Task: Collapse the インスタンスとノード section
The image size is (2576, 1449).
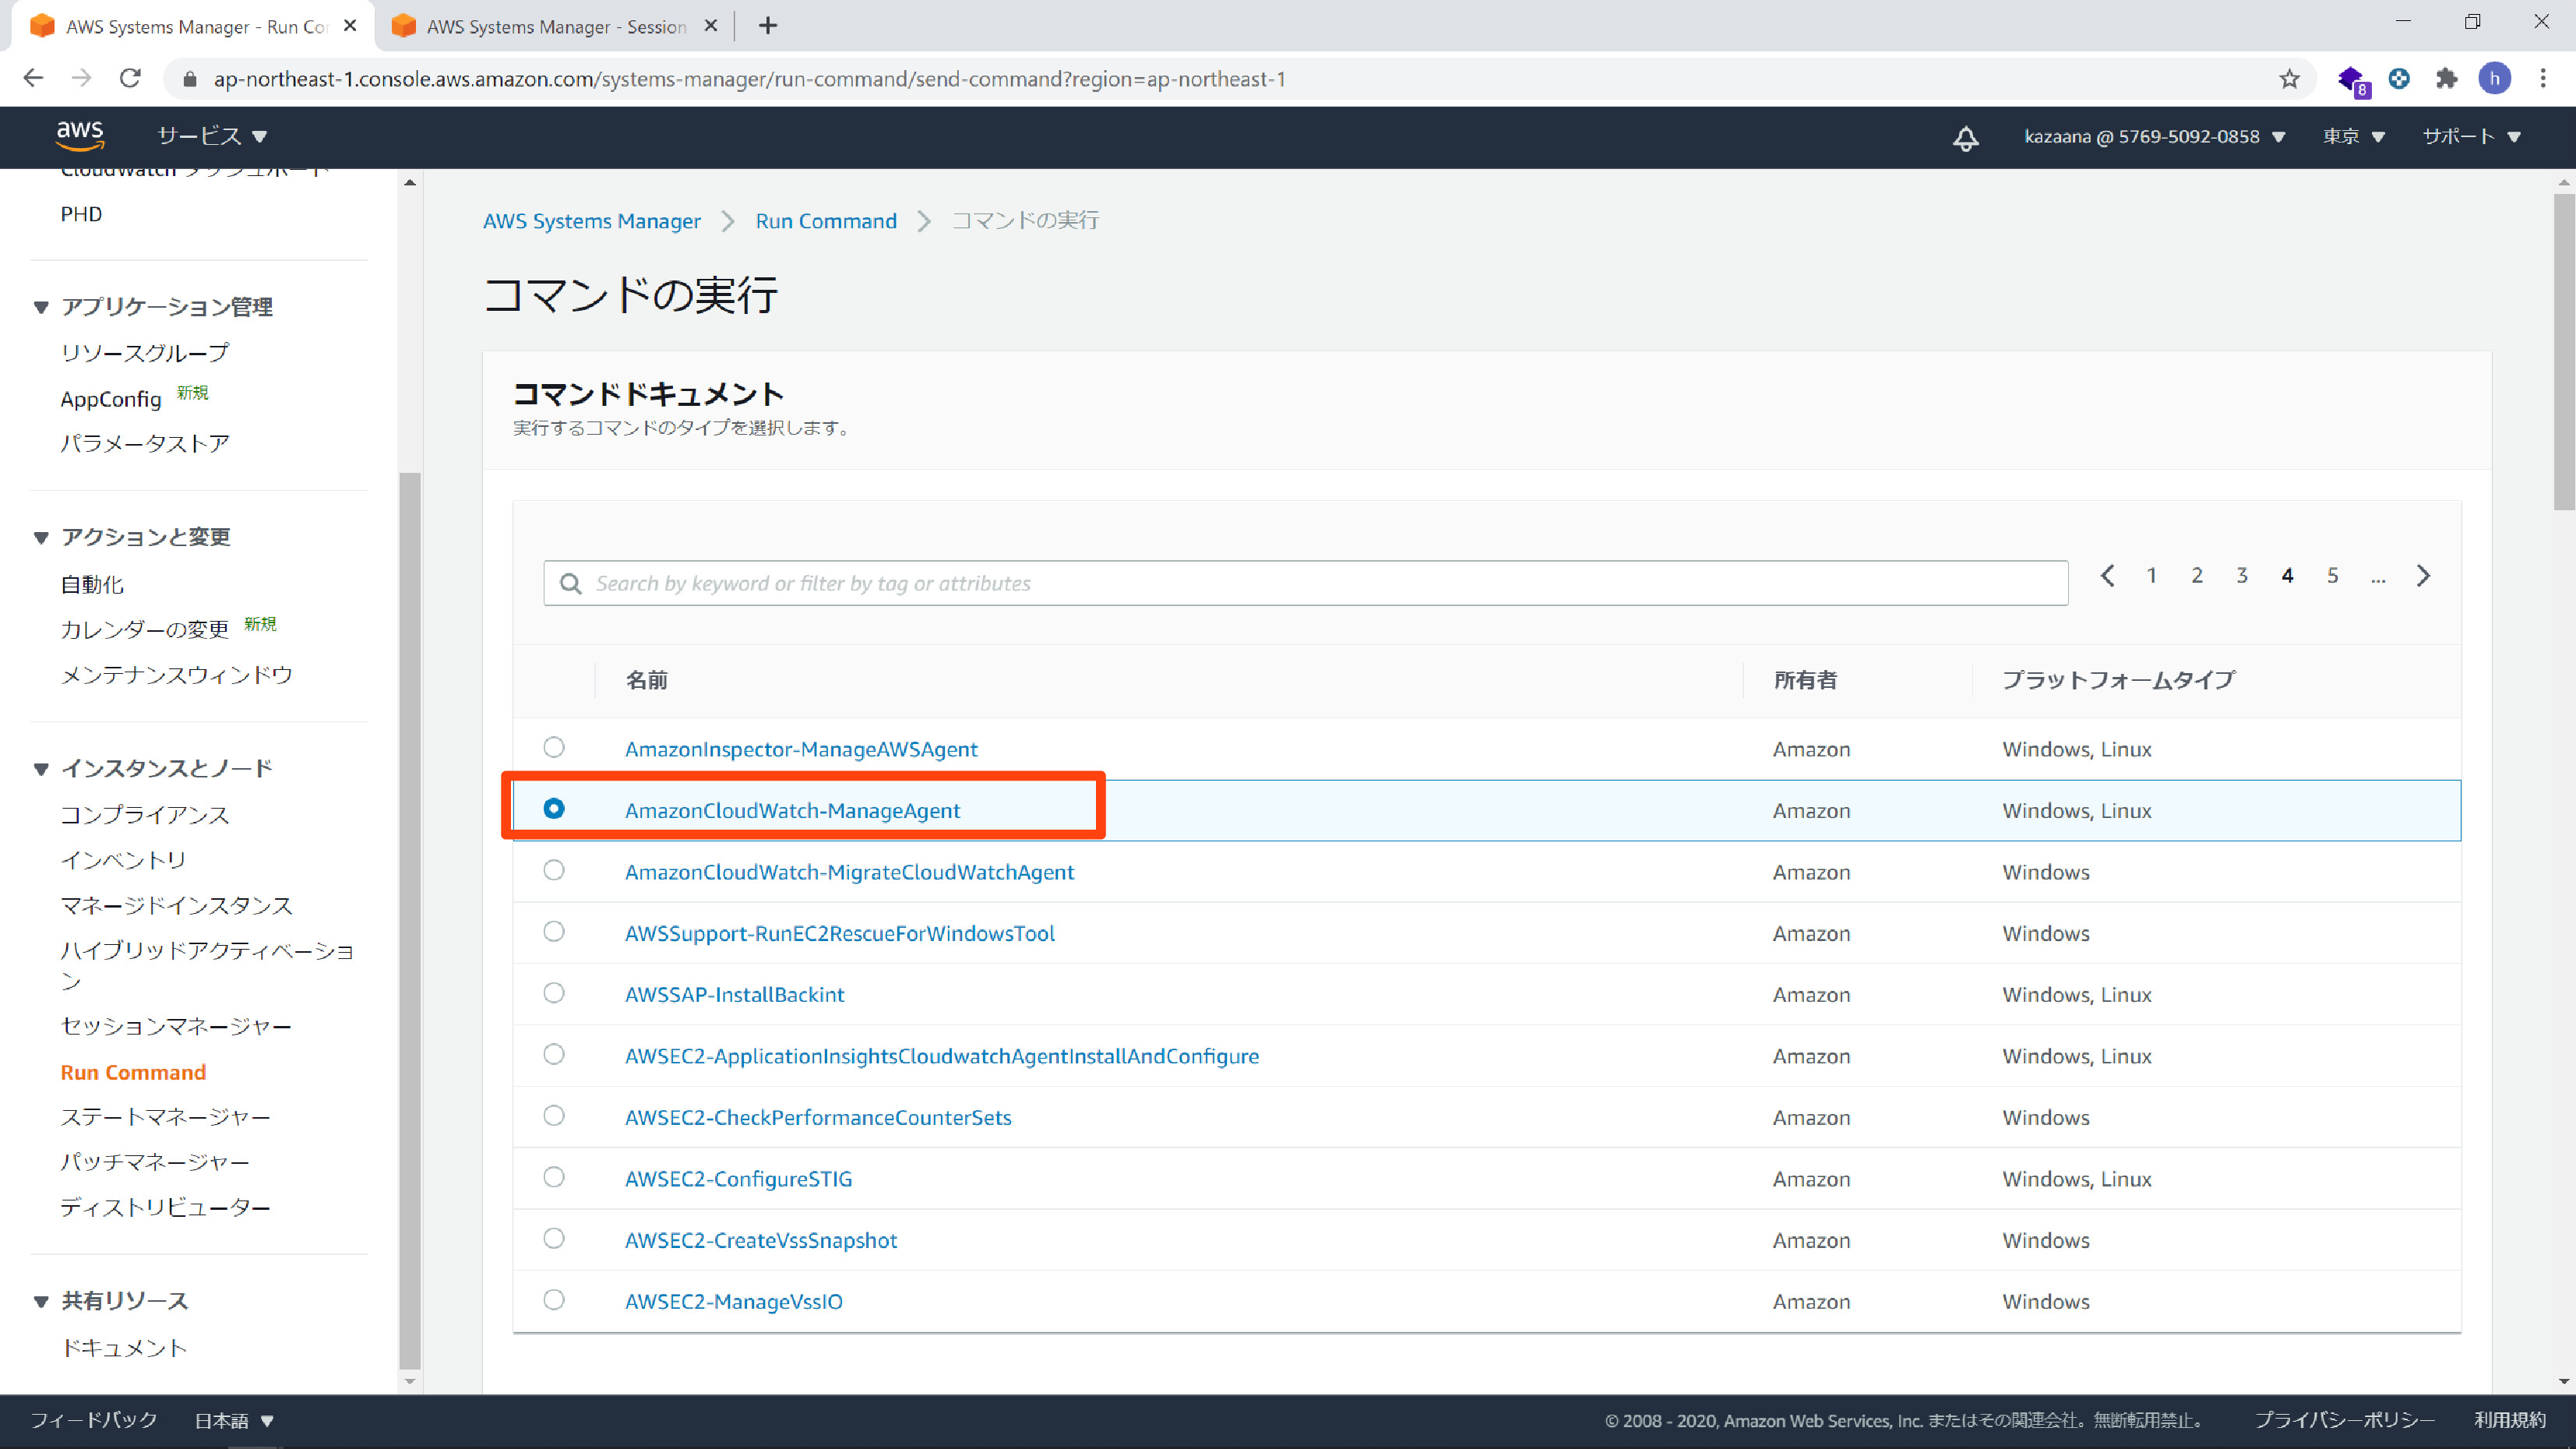Action: 41,769
